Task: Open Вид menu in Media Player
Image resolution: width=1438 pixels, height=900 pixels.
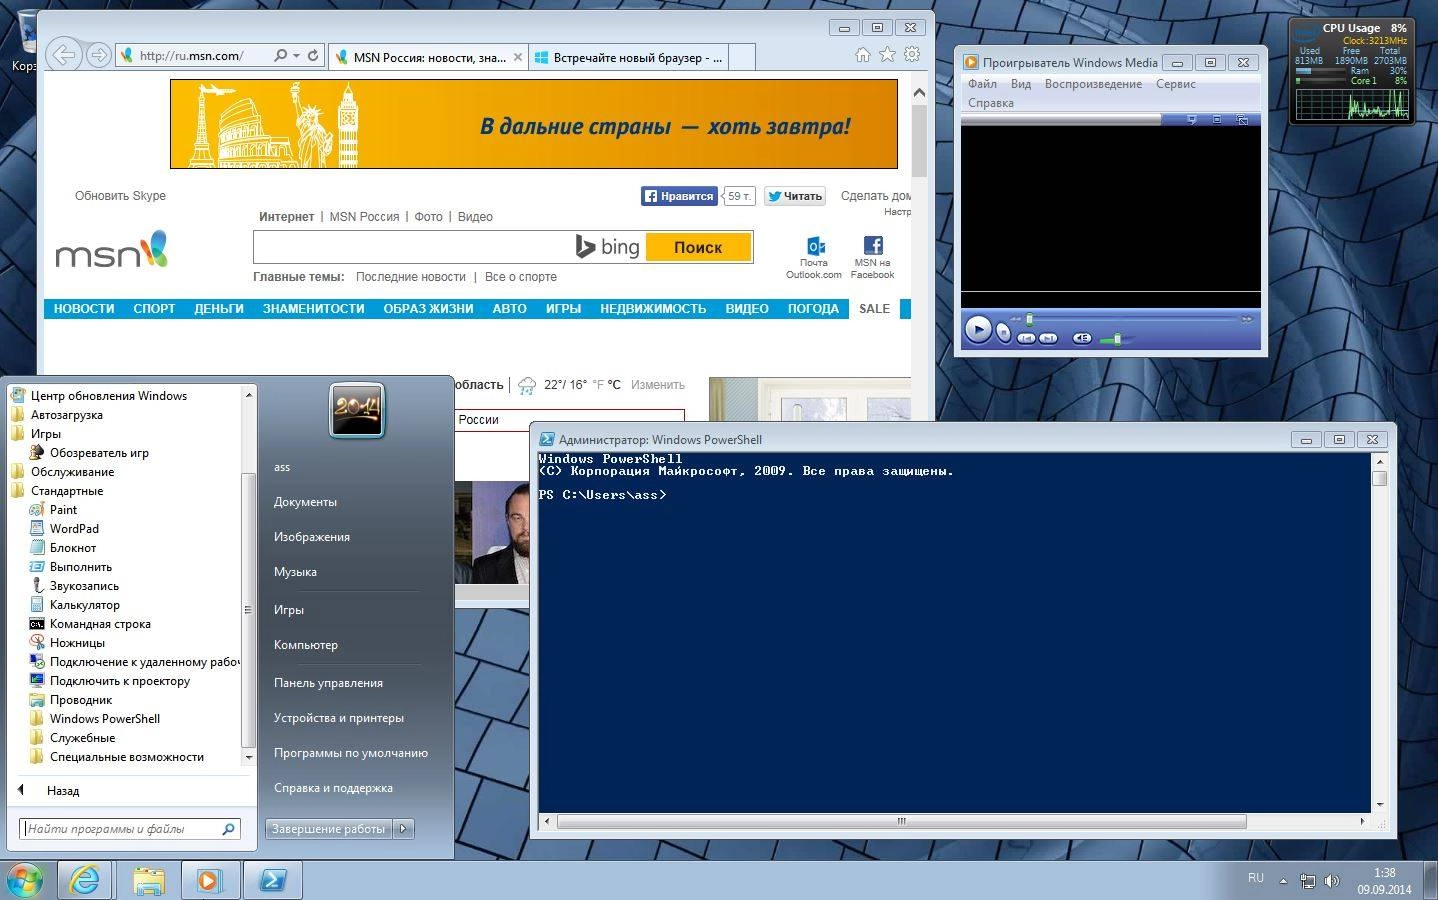Action: tap(1021, 84)
